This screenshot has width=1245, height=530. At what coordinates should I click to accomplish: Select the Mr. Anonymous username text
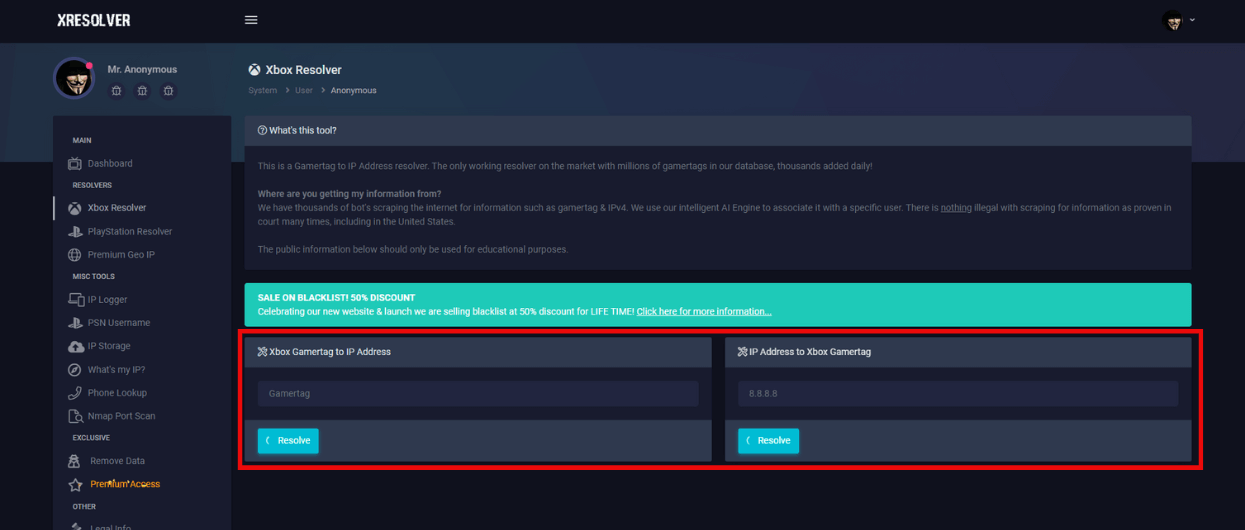(142, 69)
